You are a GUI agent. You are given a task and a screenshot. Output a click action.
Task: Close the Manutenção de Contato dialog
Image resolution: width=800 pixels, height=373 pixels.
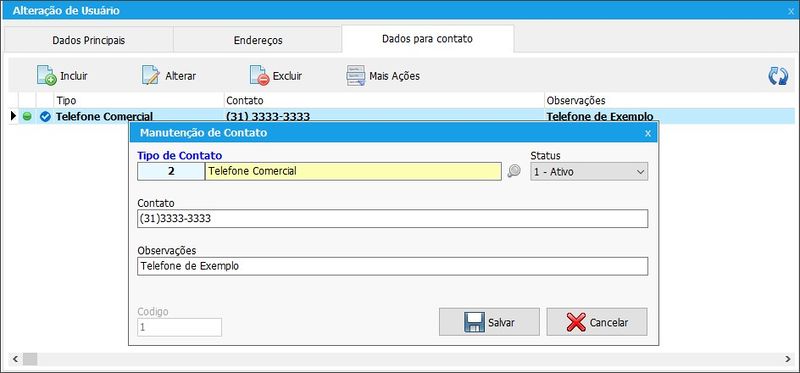(x=648, y=134)
